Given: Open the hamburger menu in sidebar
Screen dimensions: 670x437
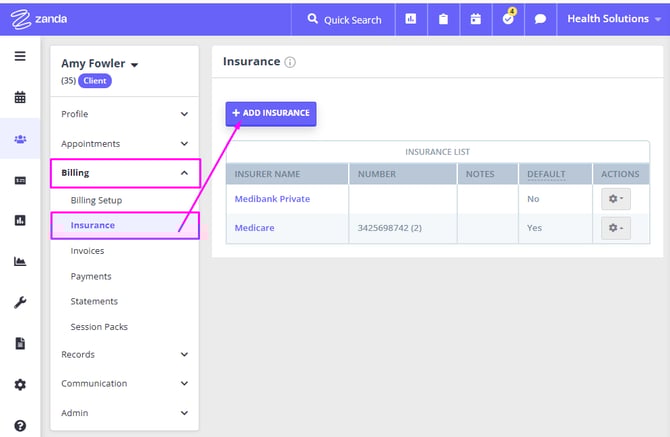Looking at the screenshot, I should point(20,56).
